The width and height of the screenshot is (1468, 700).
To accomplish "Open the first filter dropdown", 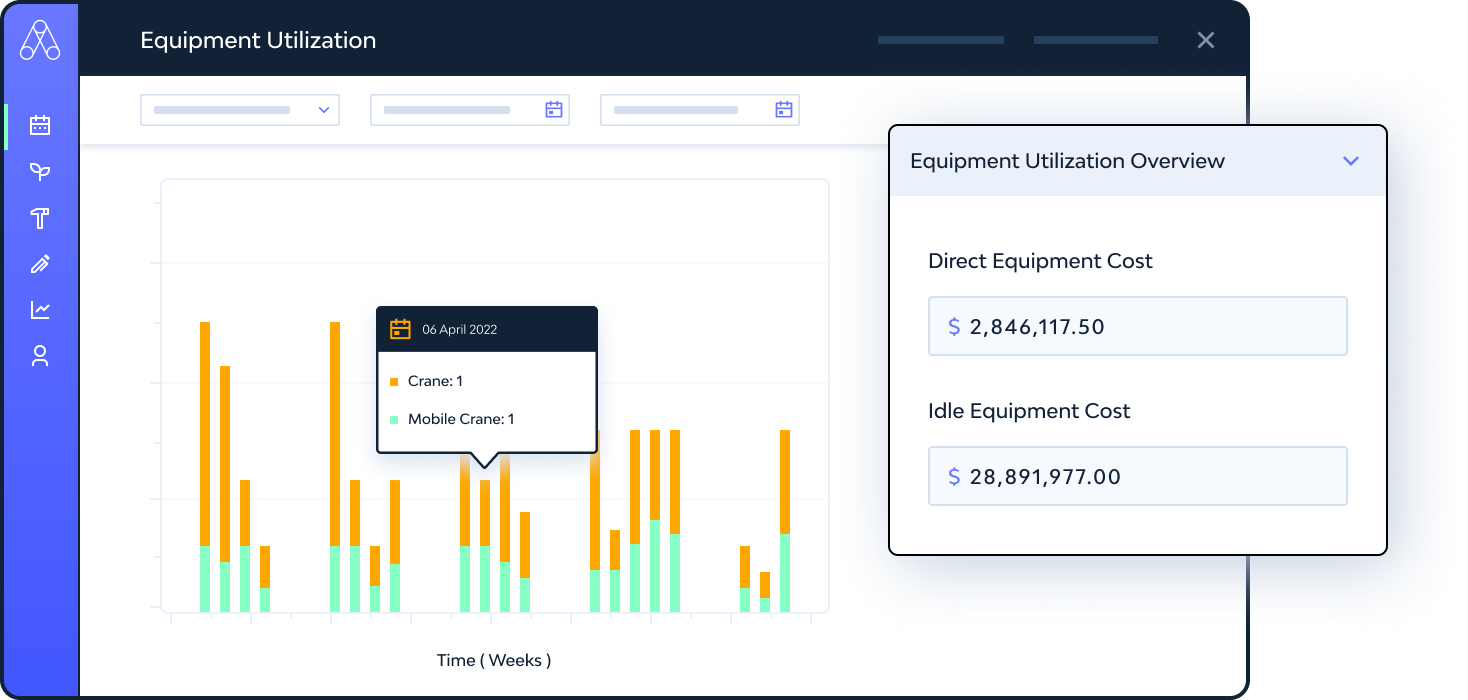I will [240, 110].
